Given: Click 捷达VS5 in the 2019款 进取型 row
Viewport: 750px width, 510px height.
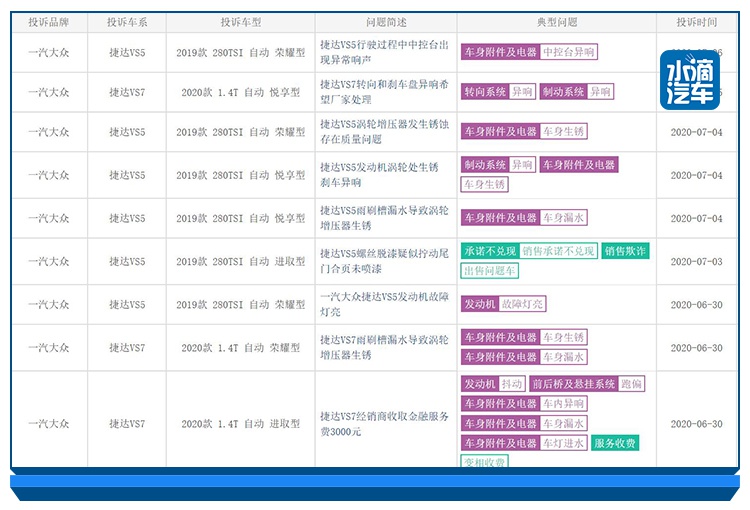Looking at the screenshot, I should 127,261.
